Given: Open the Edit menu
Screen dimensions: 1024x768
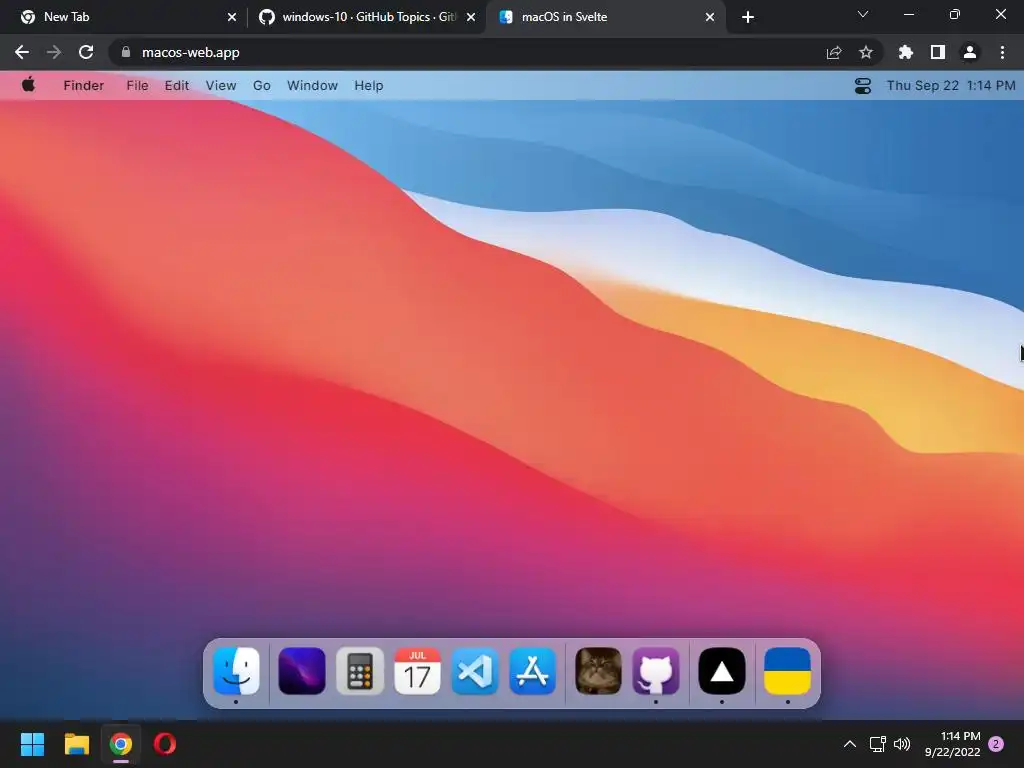Looking at the screenshot, I should (x=176, y=86).
